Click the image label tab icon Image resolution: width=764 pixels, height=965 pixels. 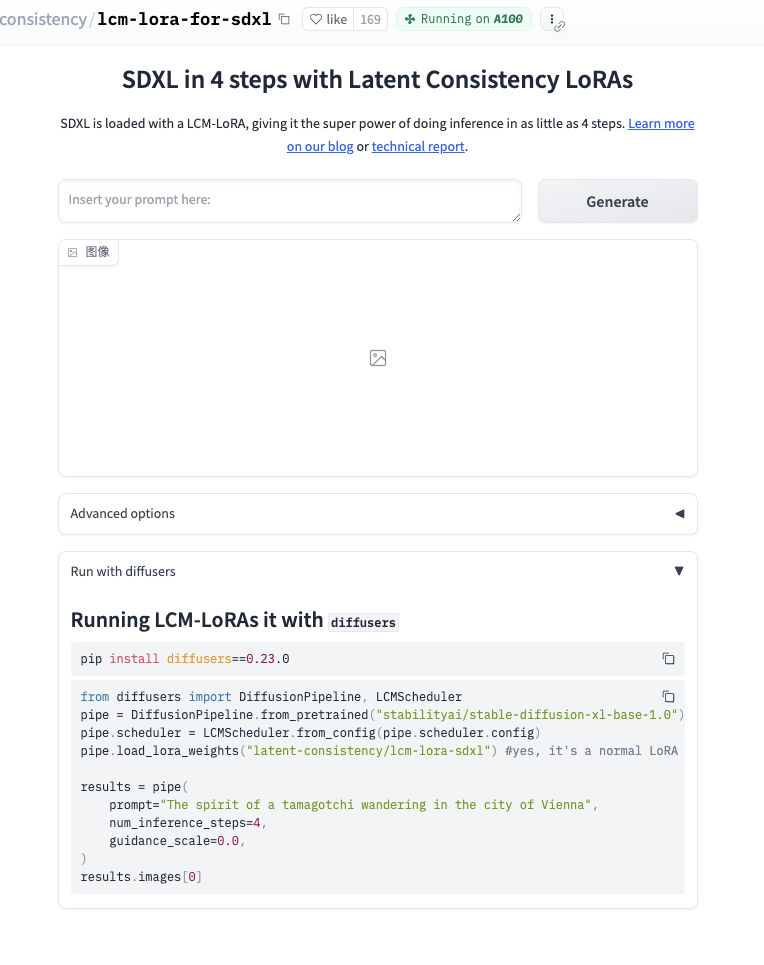click(x=73, y=252)
